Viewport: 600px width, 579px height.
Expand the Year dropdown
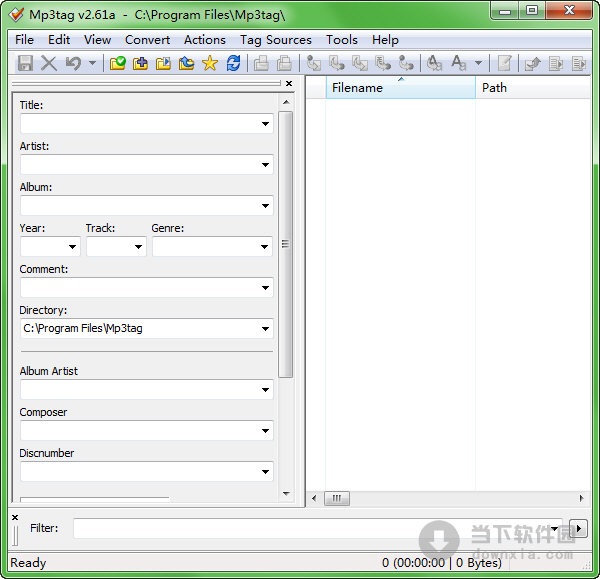click(x=72, y=246)
